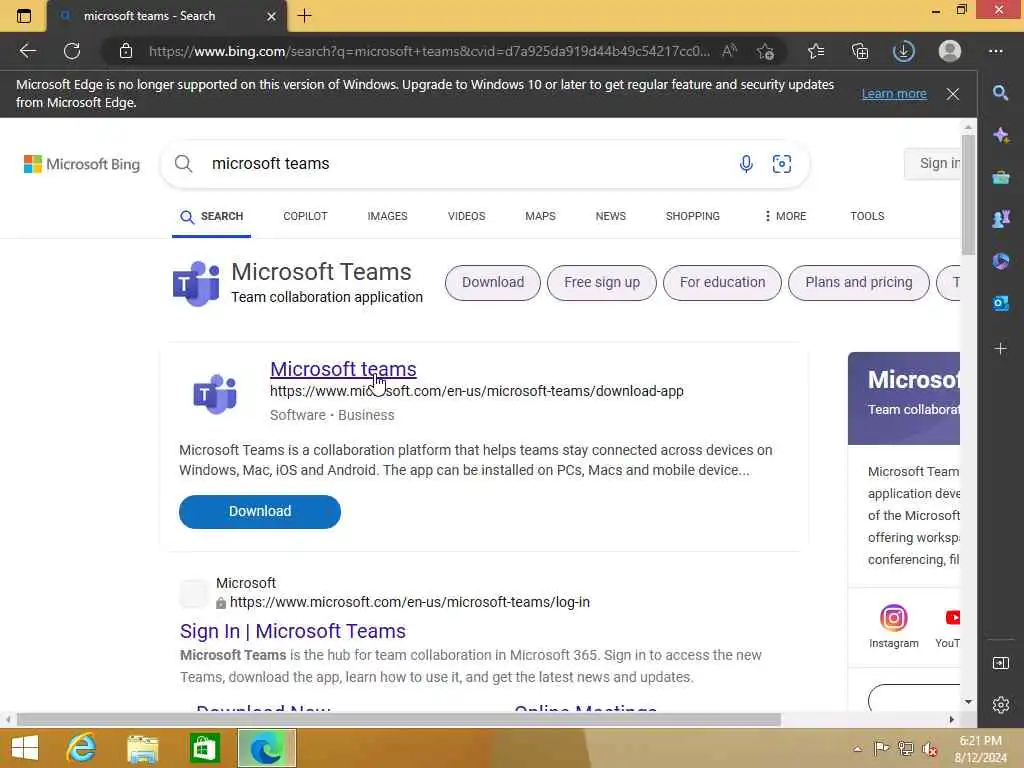Switch to the Images tab

[x=387, y=216]
